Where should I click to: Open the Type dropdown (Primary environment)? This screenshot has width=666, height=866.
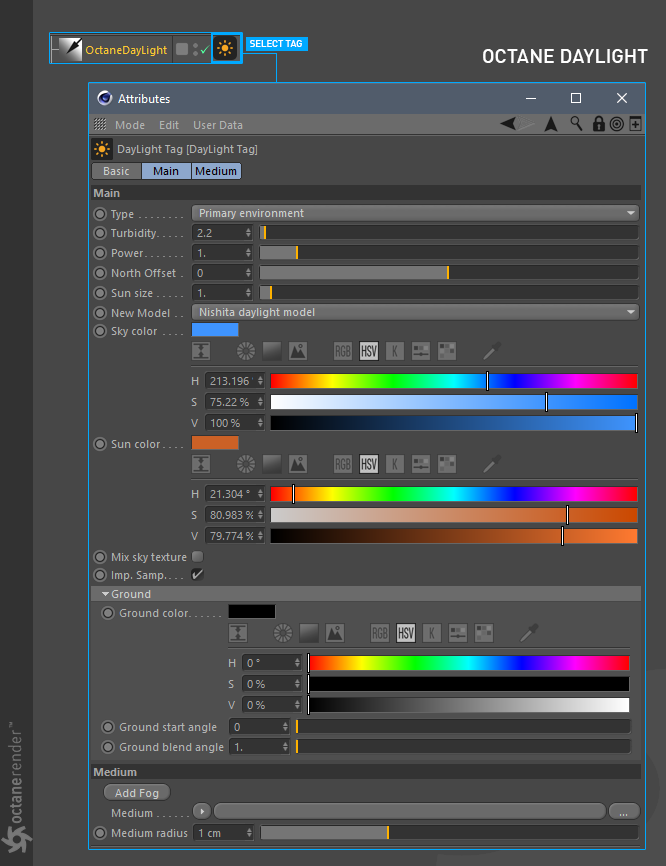click(x=415, y=213)
